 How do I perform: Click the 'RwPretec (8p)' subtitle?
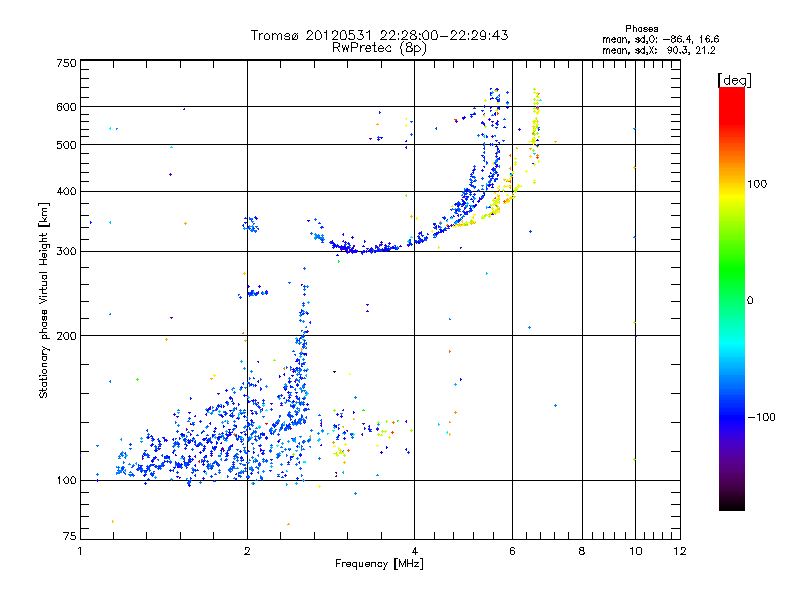[379, 48]
